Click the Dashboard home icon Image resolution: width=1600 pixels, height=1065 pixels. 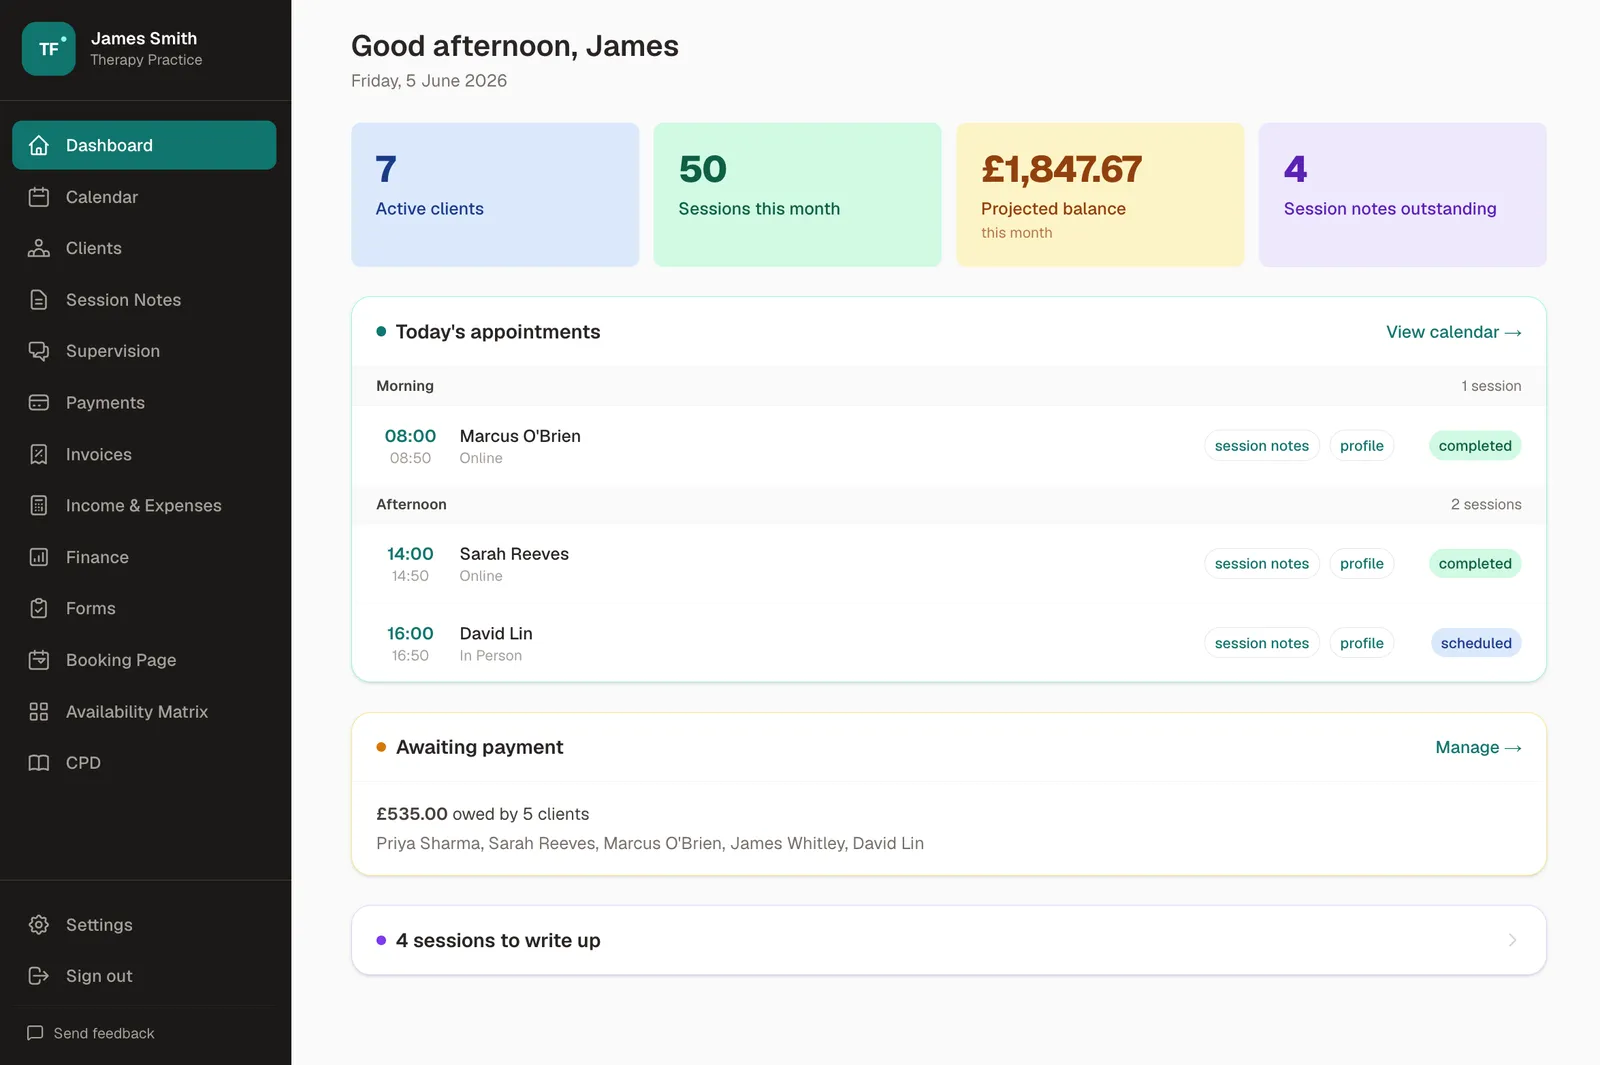pos(39,145)
